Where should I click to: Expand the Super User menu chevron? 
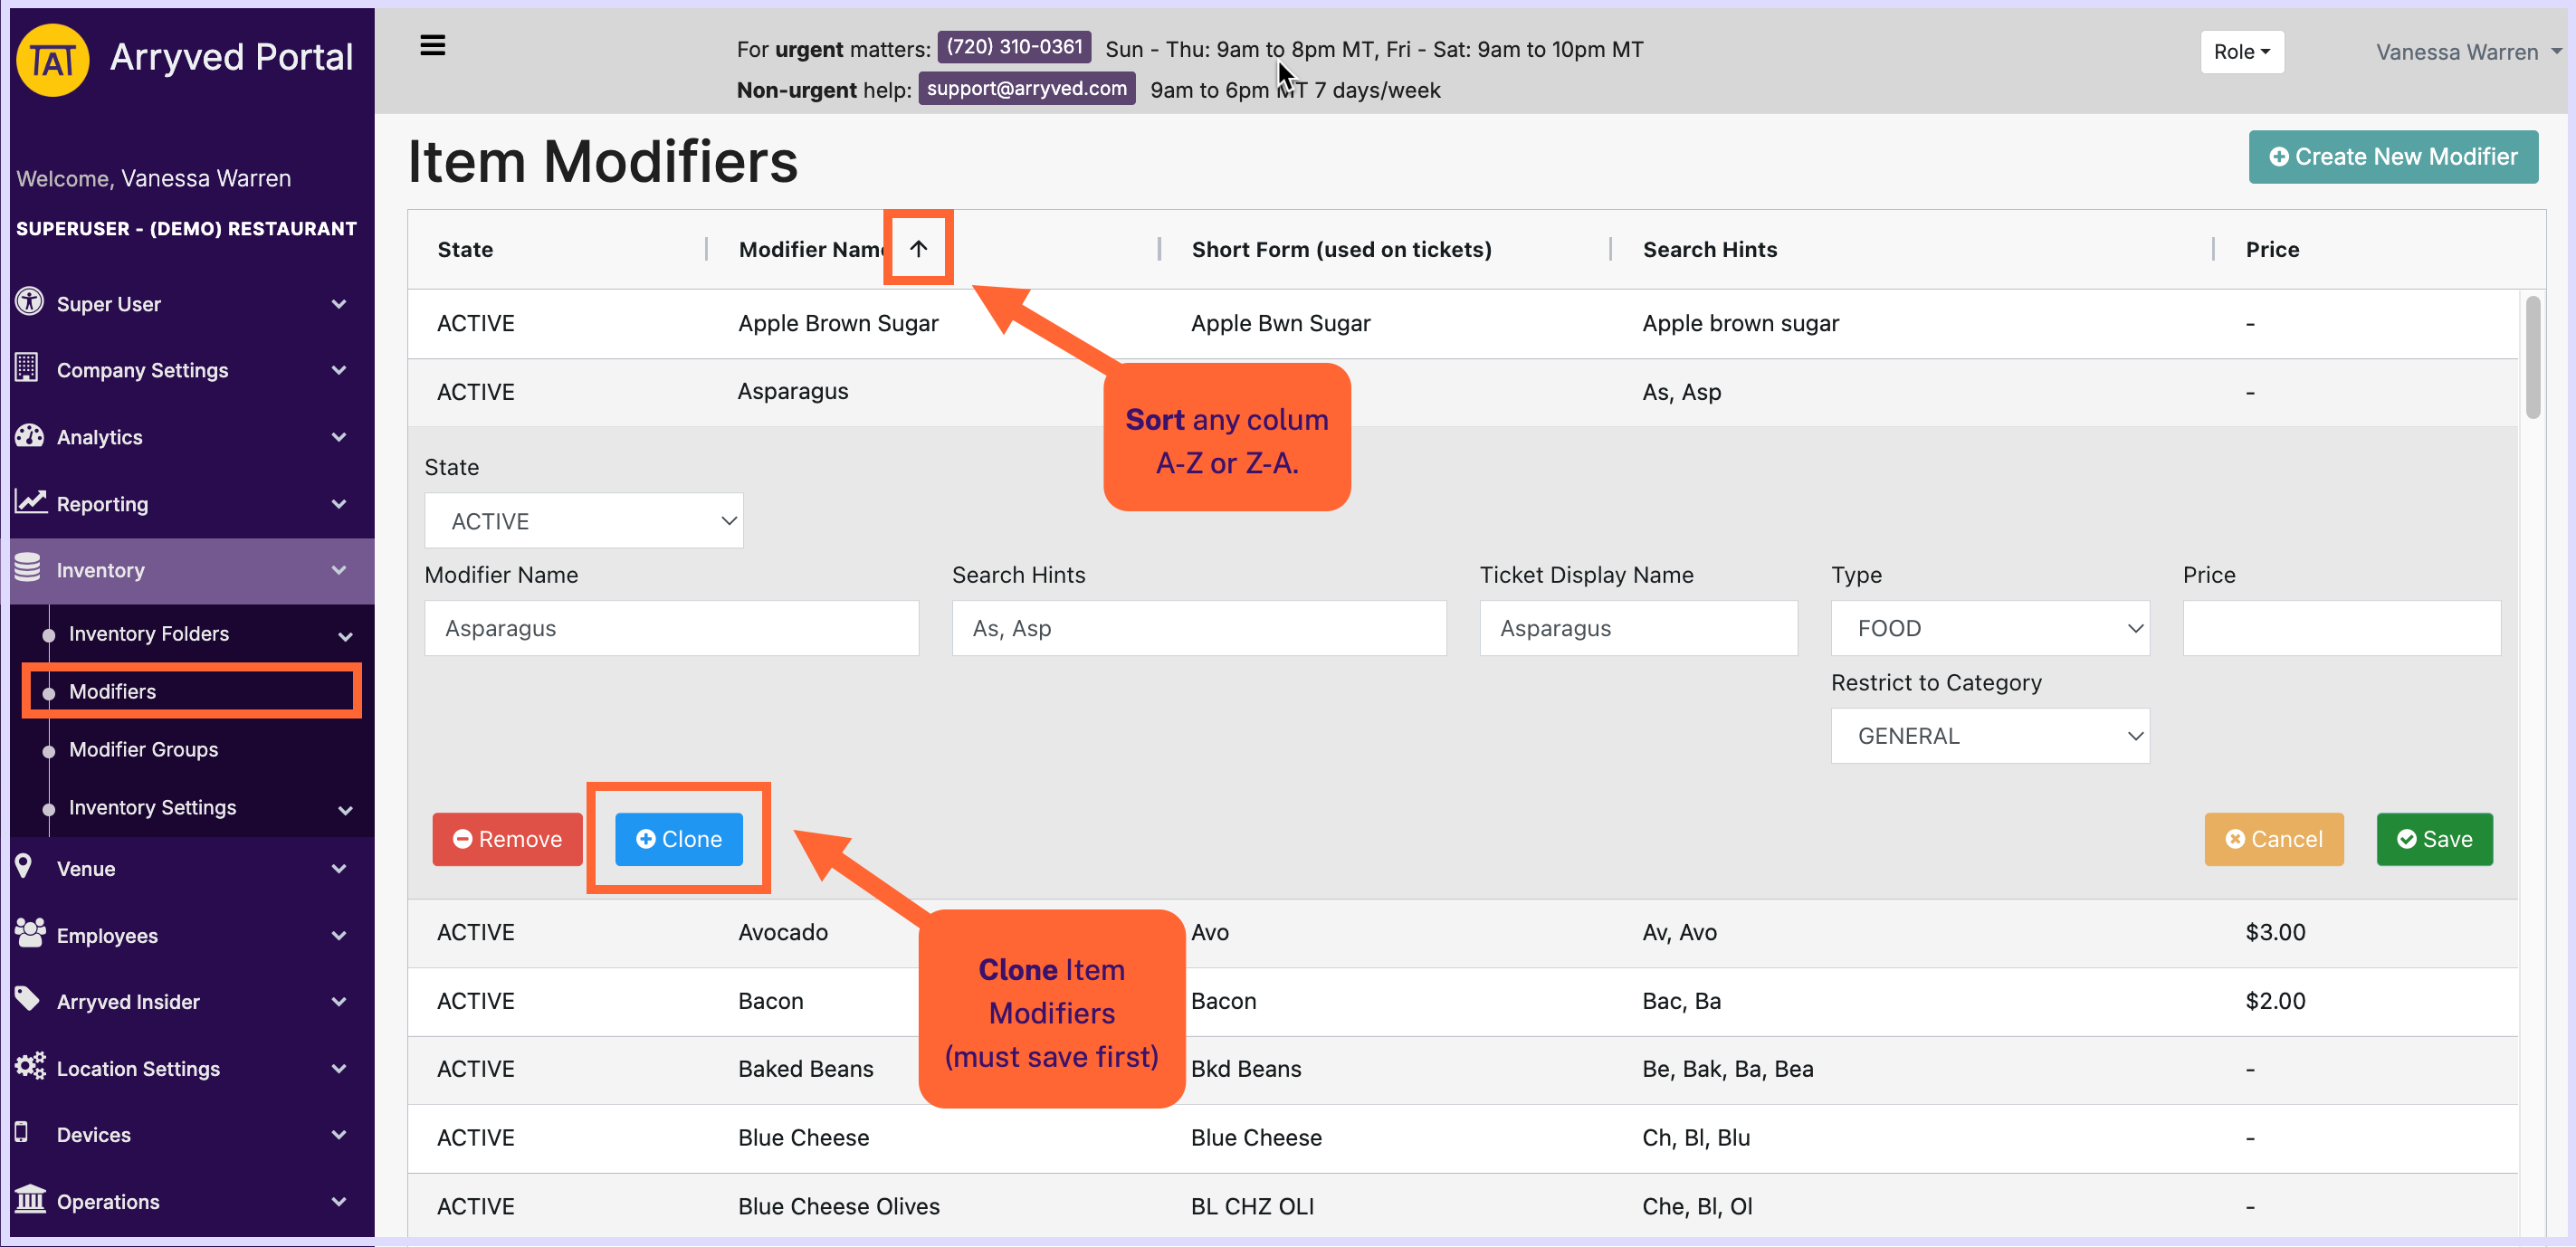(339, 304)
